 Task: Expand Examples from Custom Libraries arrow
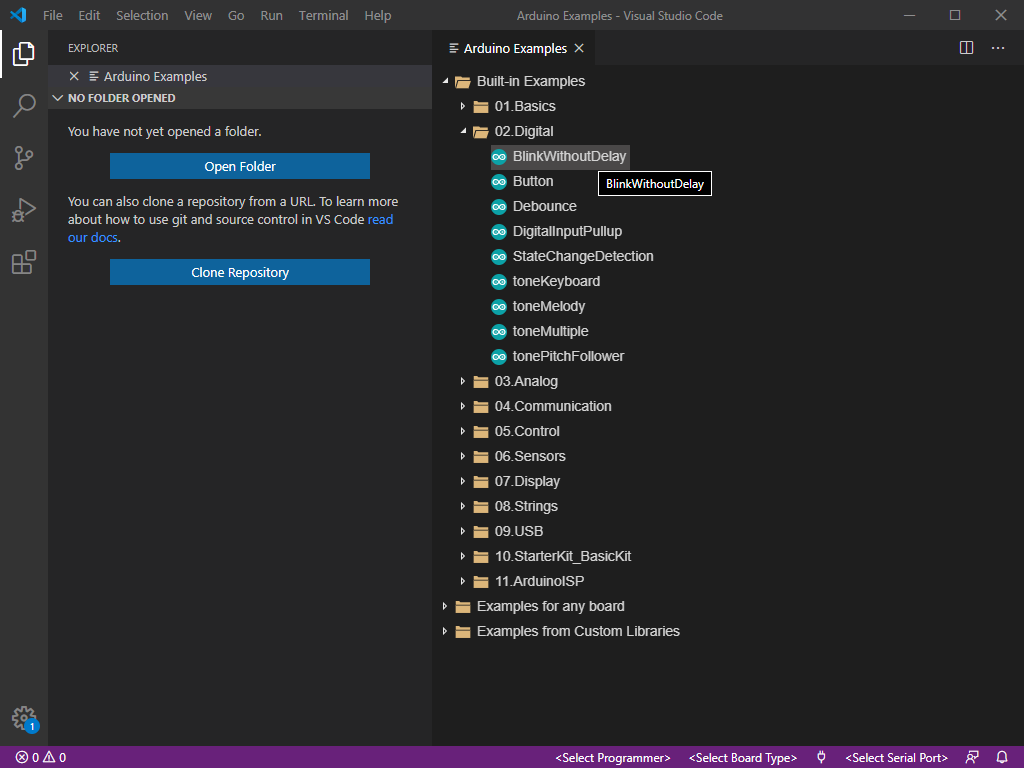point(445,632)
